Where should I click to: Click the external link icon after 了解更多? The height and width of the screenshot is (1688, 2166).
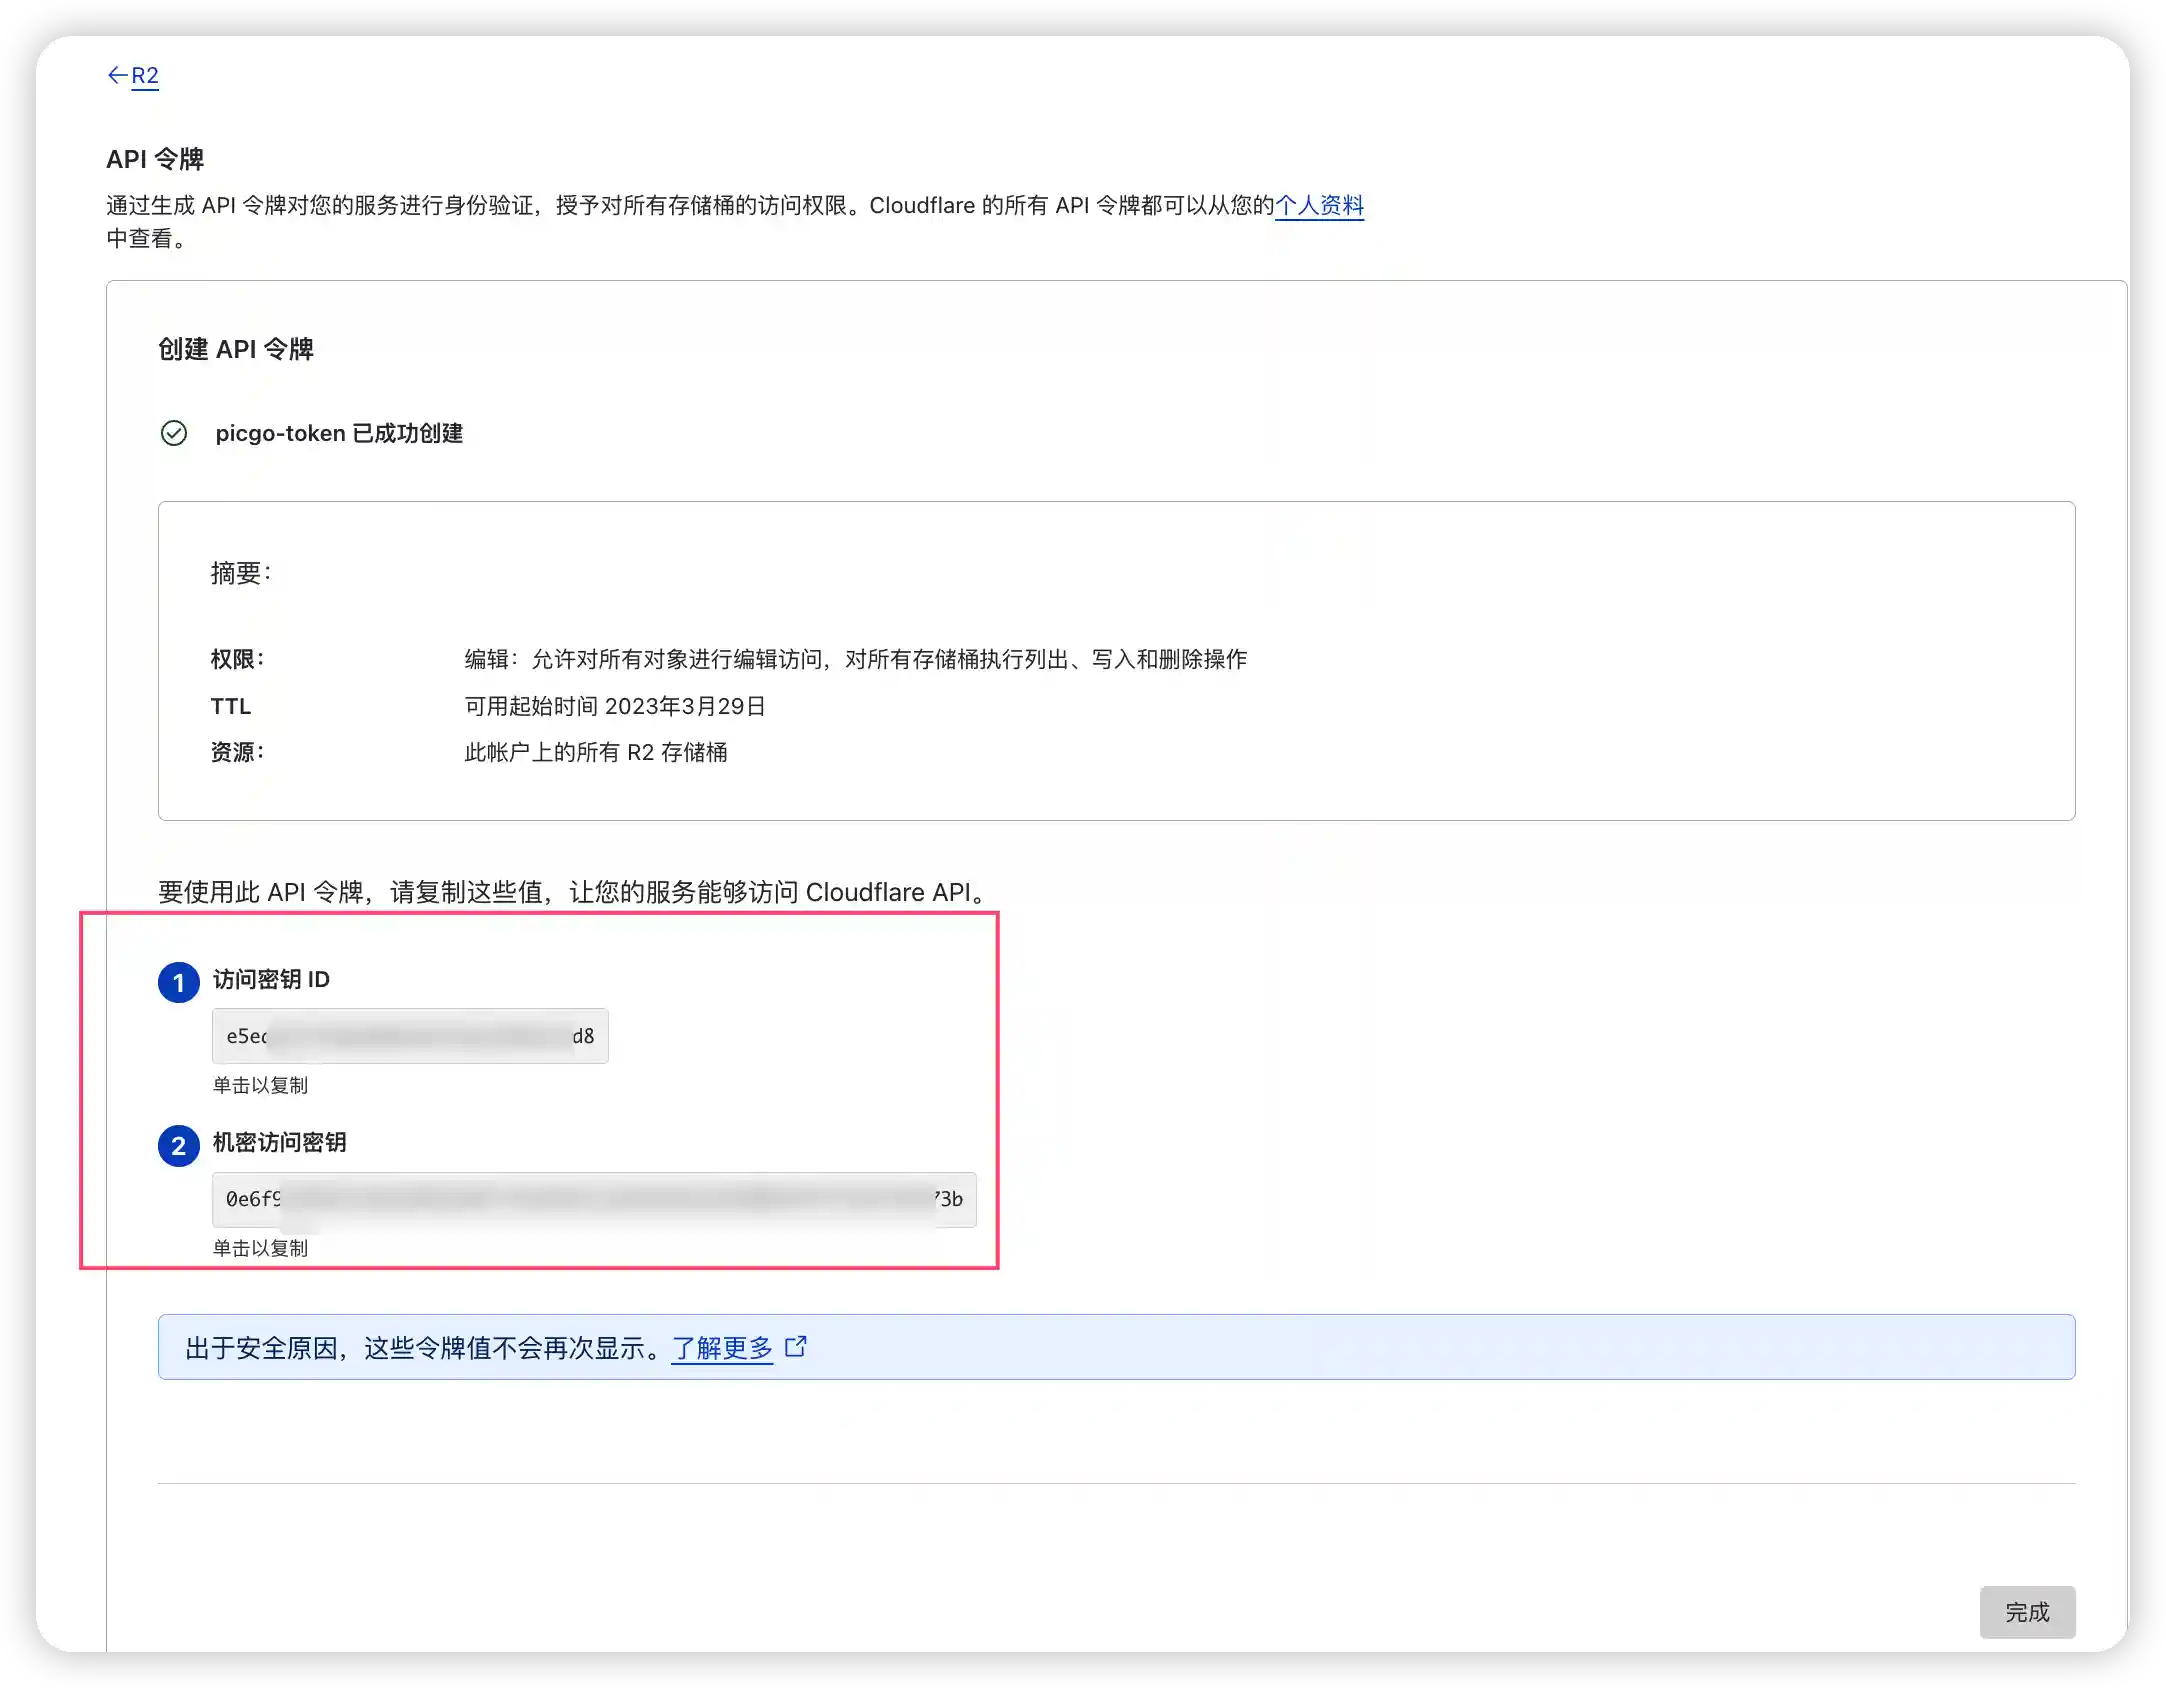[795, 1347]
